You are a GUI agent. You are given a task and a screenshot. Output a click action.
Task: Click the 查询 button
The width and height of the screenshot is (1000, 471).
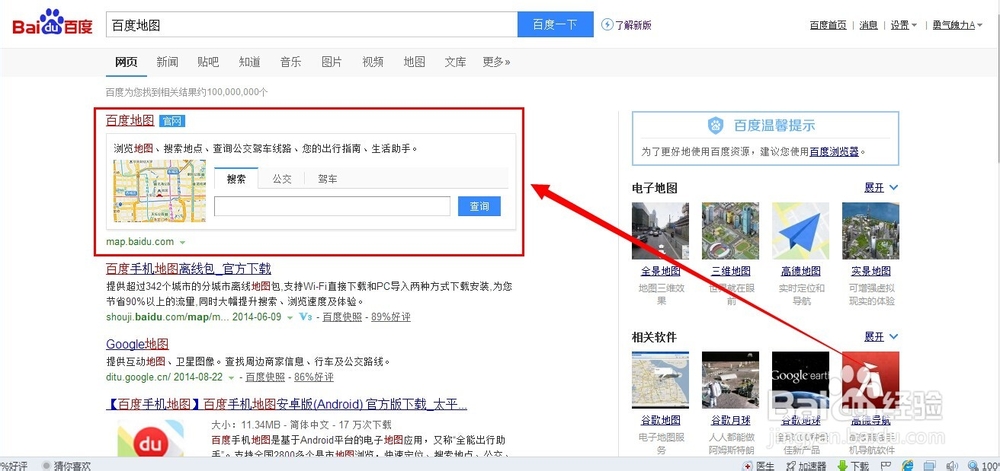tap(480, 206)
